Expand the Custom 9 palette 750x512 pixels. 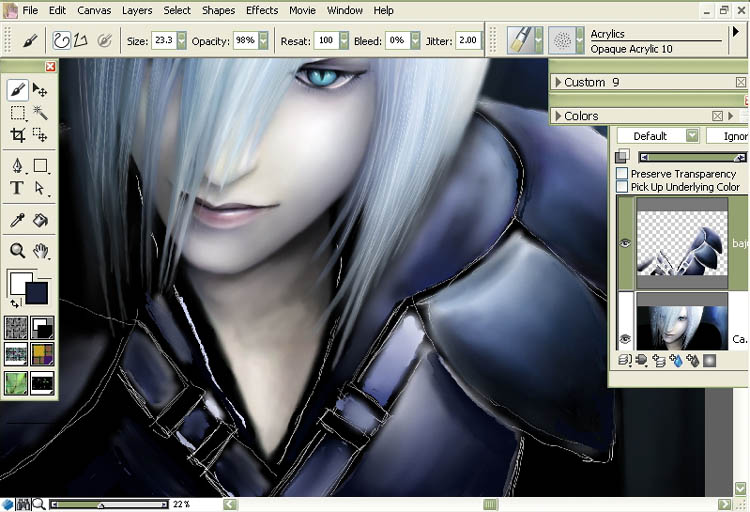point(558,82)
